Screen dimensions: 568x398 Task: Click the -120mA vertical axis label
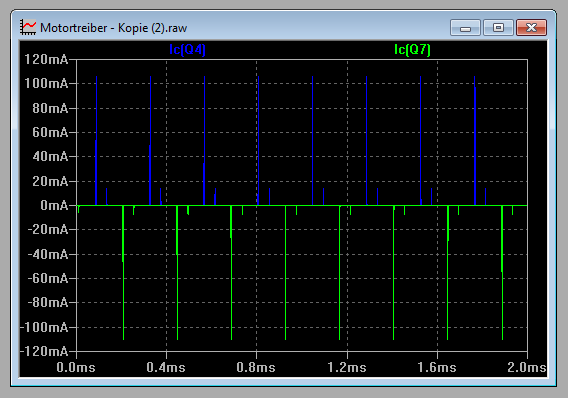tap(44, 351)
